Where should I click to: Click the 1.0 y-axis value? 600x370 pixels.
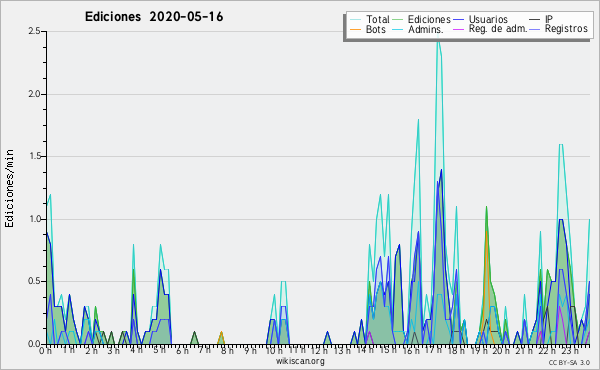[x=34, y=219]
